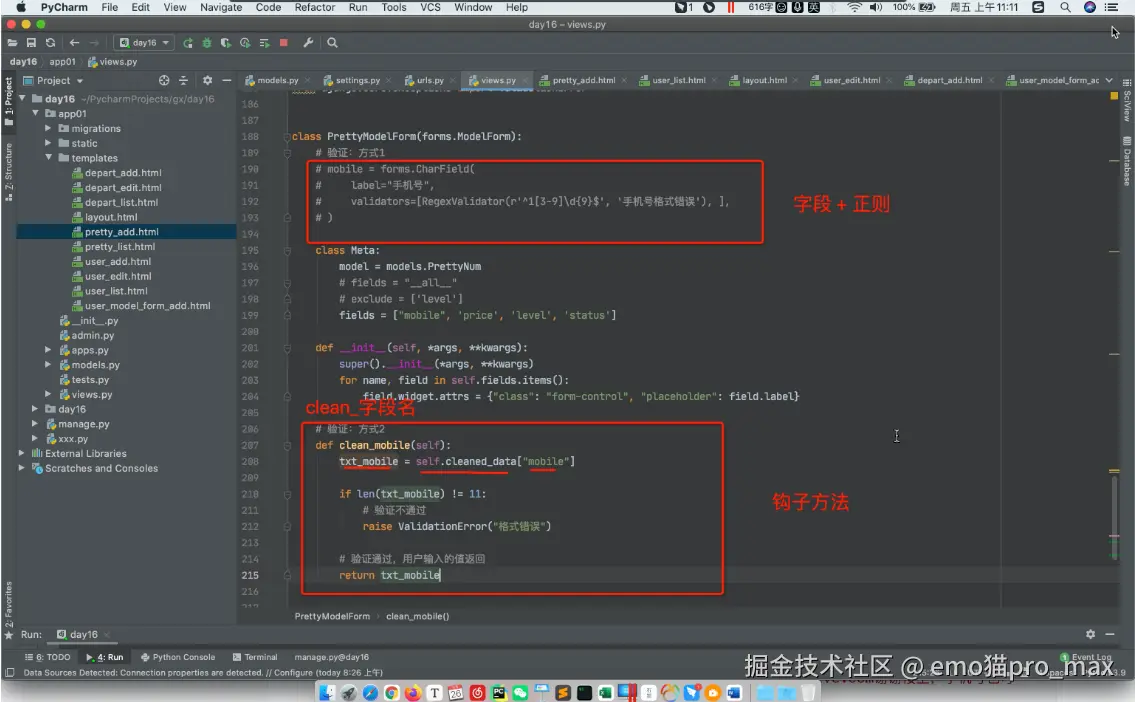Viewport: 1135px width, 702px height.
Task: Open Finder from the Dock
Action: [327, 693]
